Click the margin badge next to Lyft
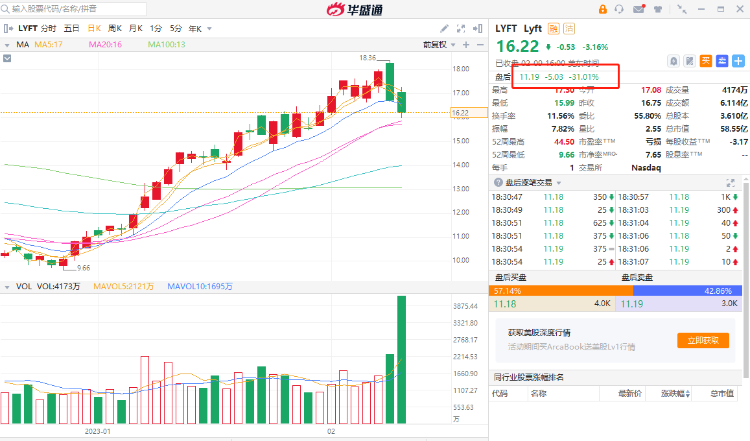The width and height of the screenshot is (750, 441). click(x=553, y=29)
